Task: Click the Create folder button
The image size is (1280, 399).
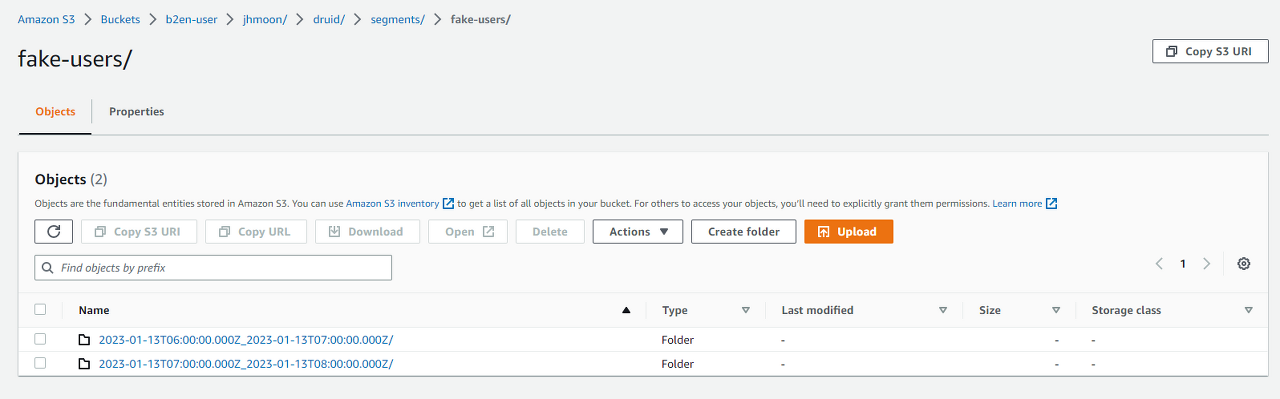Action: pos(743,232)
